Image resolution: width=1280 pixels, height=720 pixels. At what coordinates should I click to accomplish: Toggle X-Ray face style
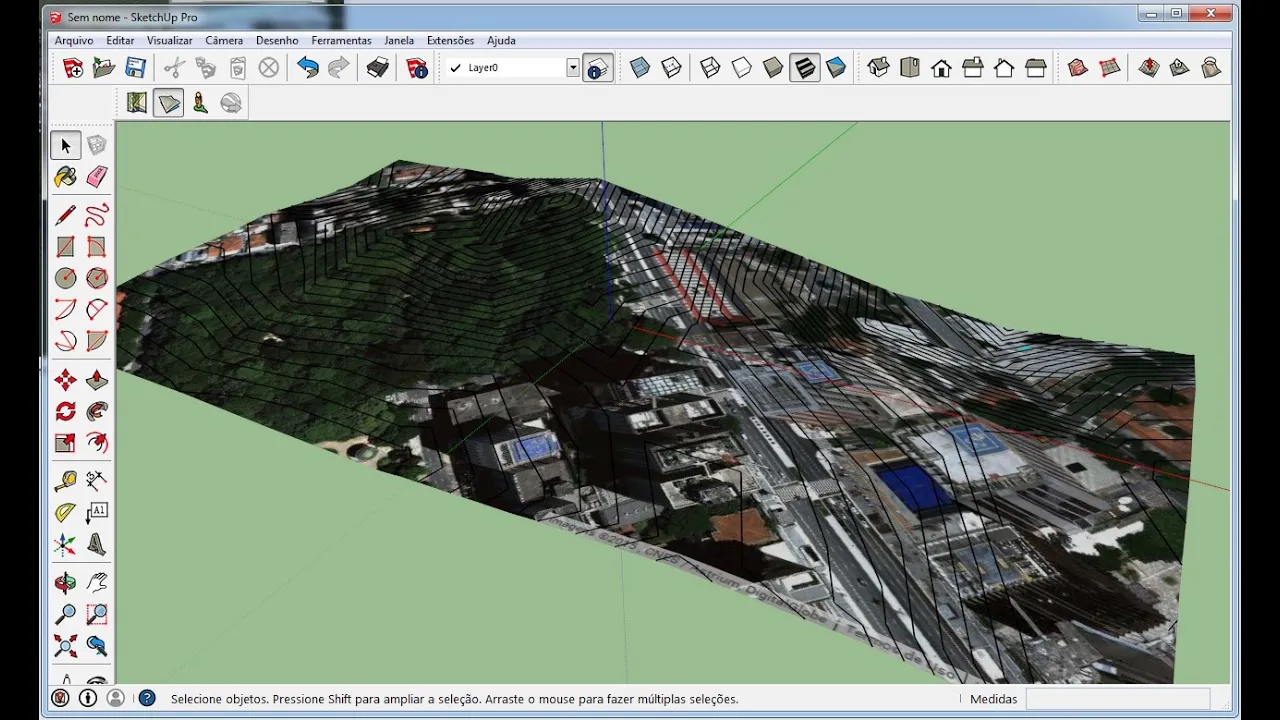tap(640, 68)
